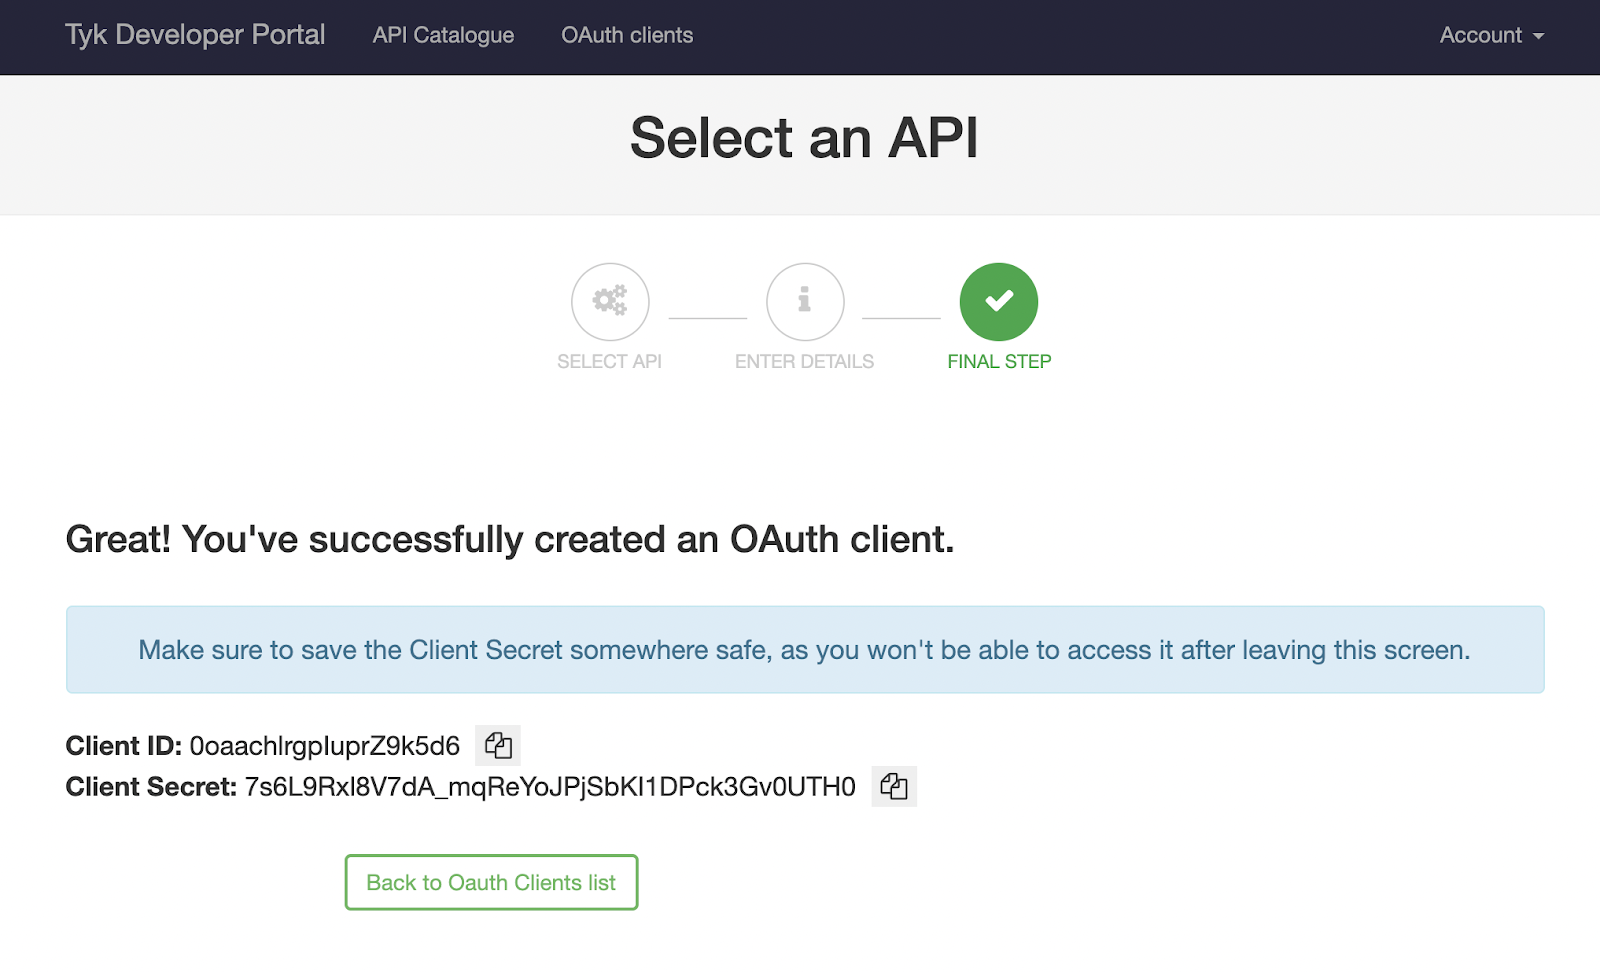
Task: Open the API Catalogue page
Action: (443, 35)
